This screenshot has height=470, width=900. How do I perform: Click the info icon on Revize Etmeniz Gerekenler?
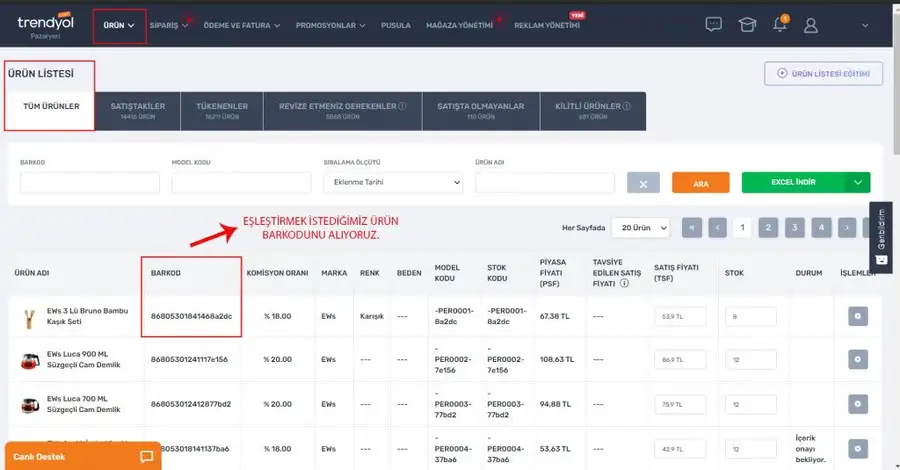pos(402,106)
